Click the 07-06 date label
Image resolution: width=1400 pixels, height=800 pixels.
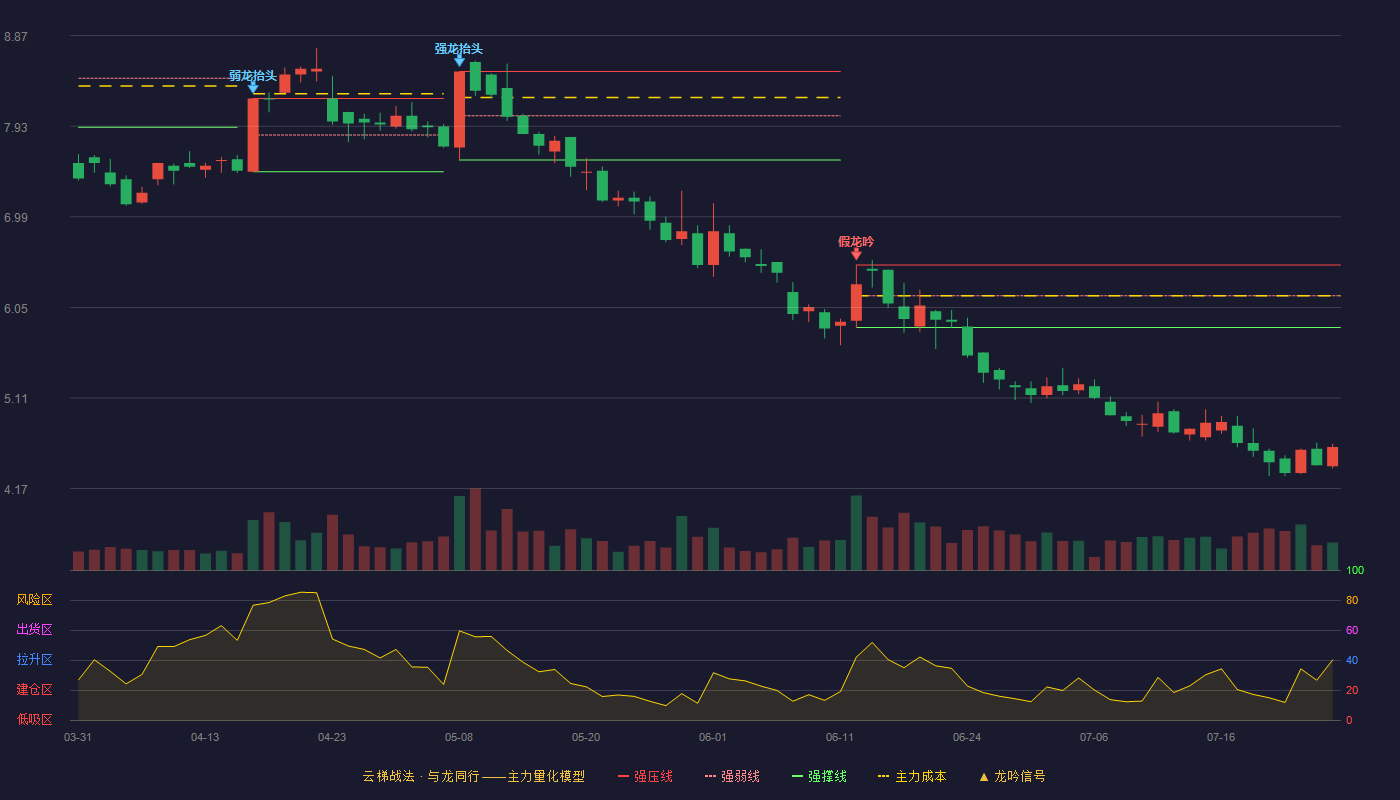tap(1094, 737)
